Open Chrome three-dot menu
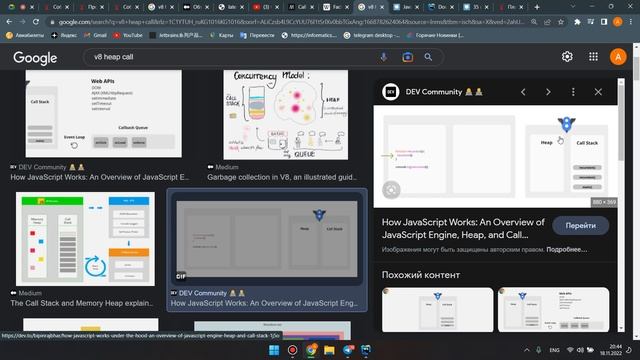Screen dimensions: 640x360 [631, 22]
